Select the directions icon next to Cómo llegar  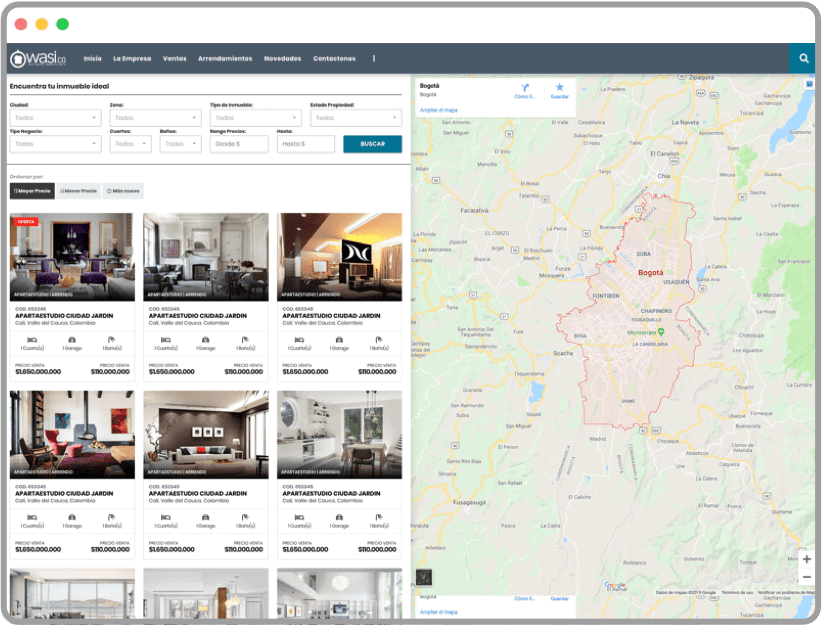point(524,88)
